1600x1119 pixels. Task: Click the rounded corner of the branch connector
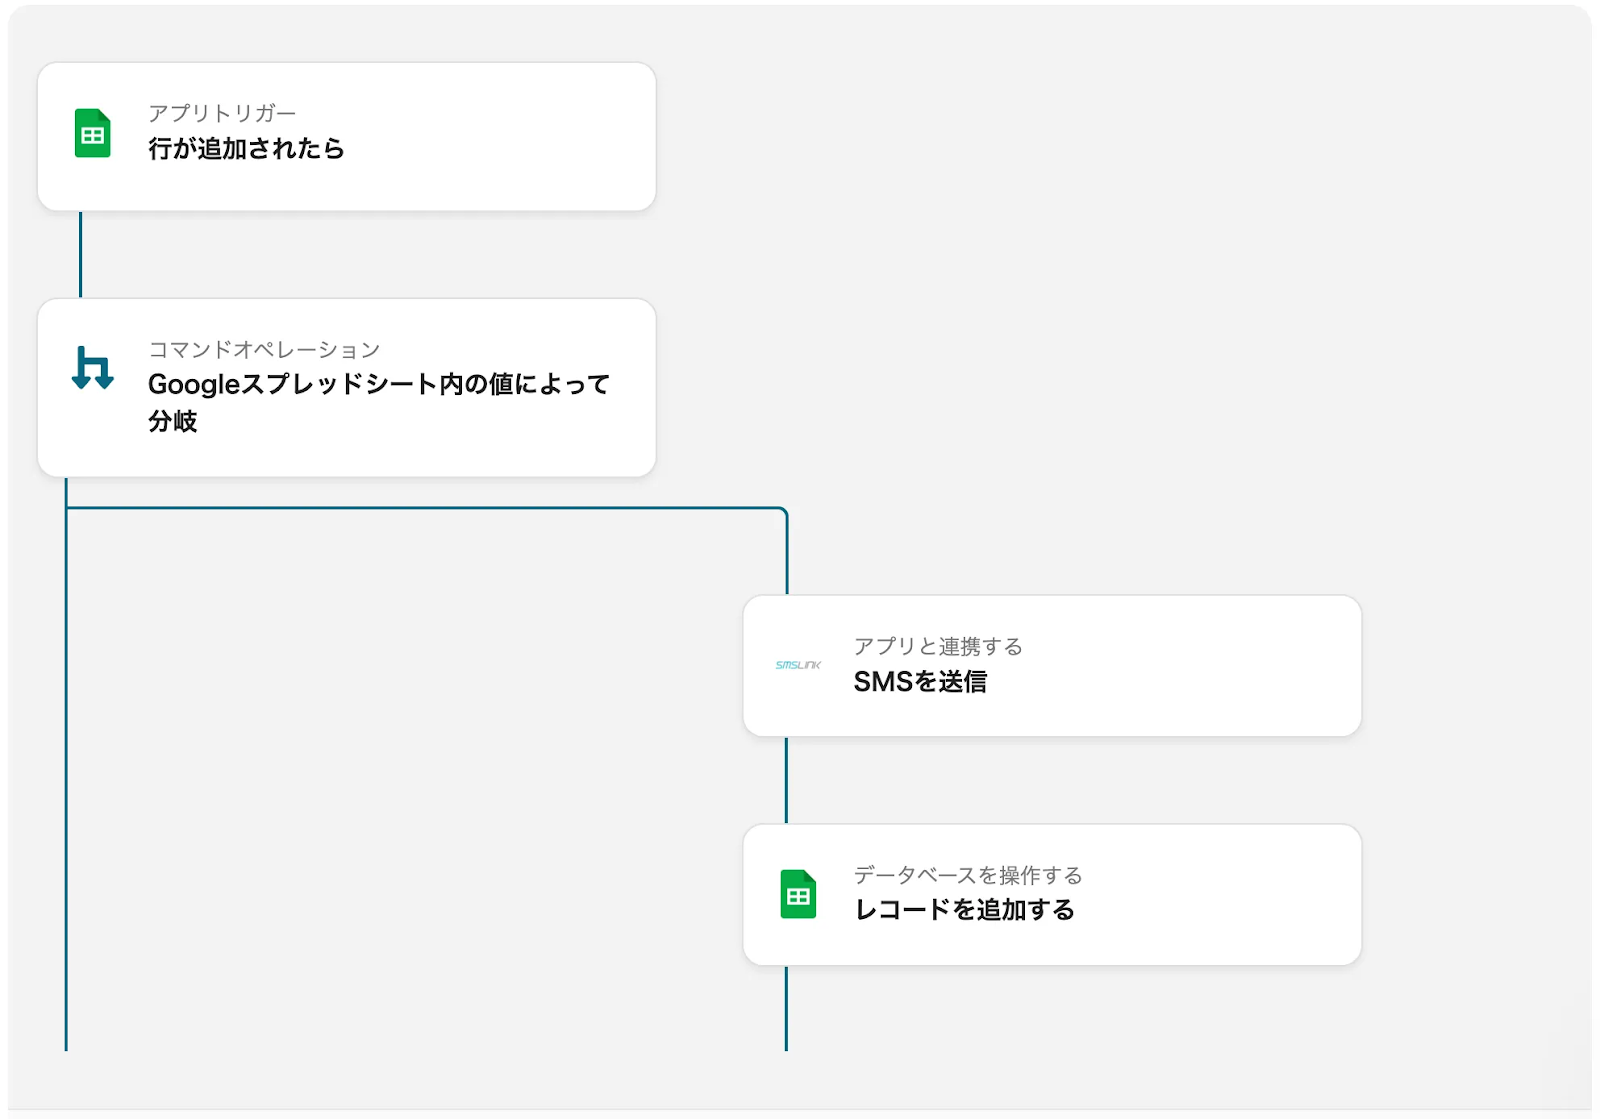784,511
